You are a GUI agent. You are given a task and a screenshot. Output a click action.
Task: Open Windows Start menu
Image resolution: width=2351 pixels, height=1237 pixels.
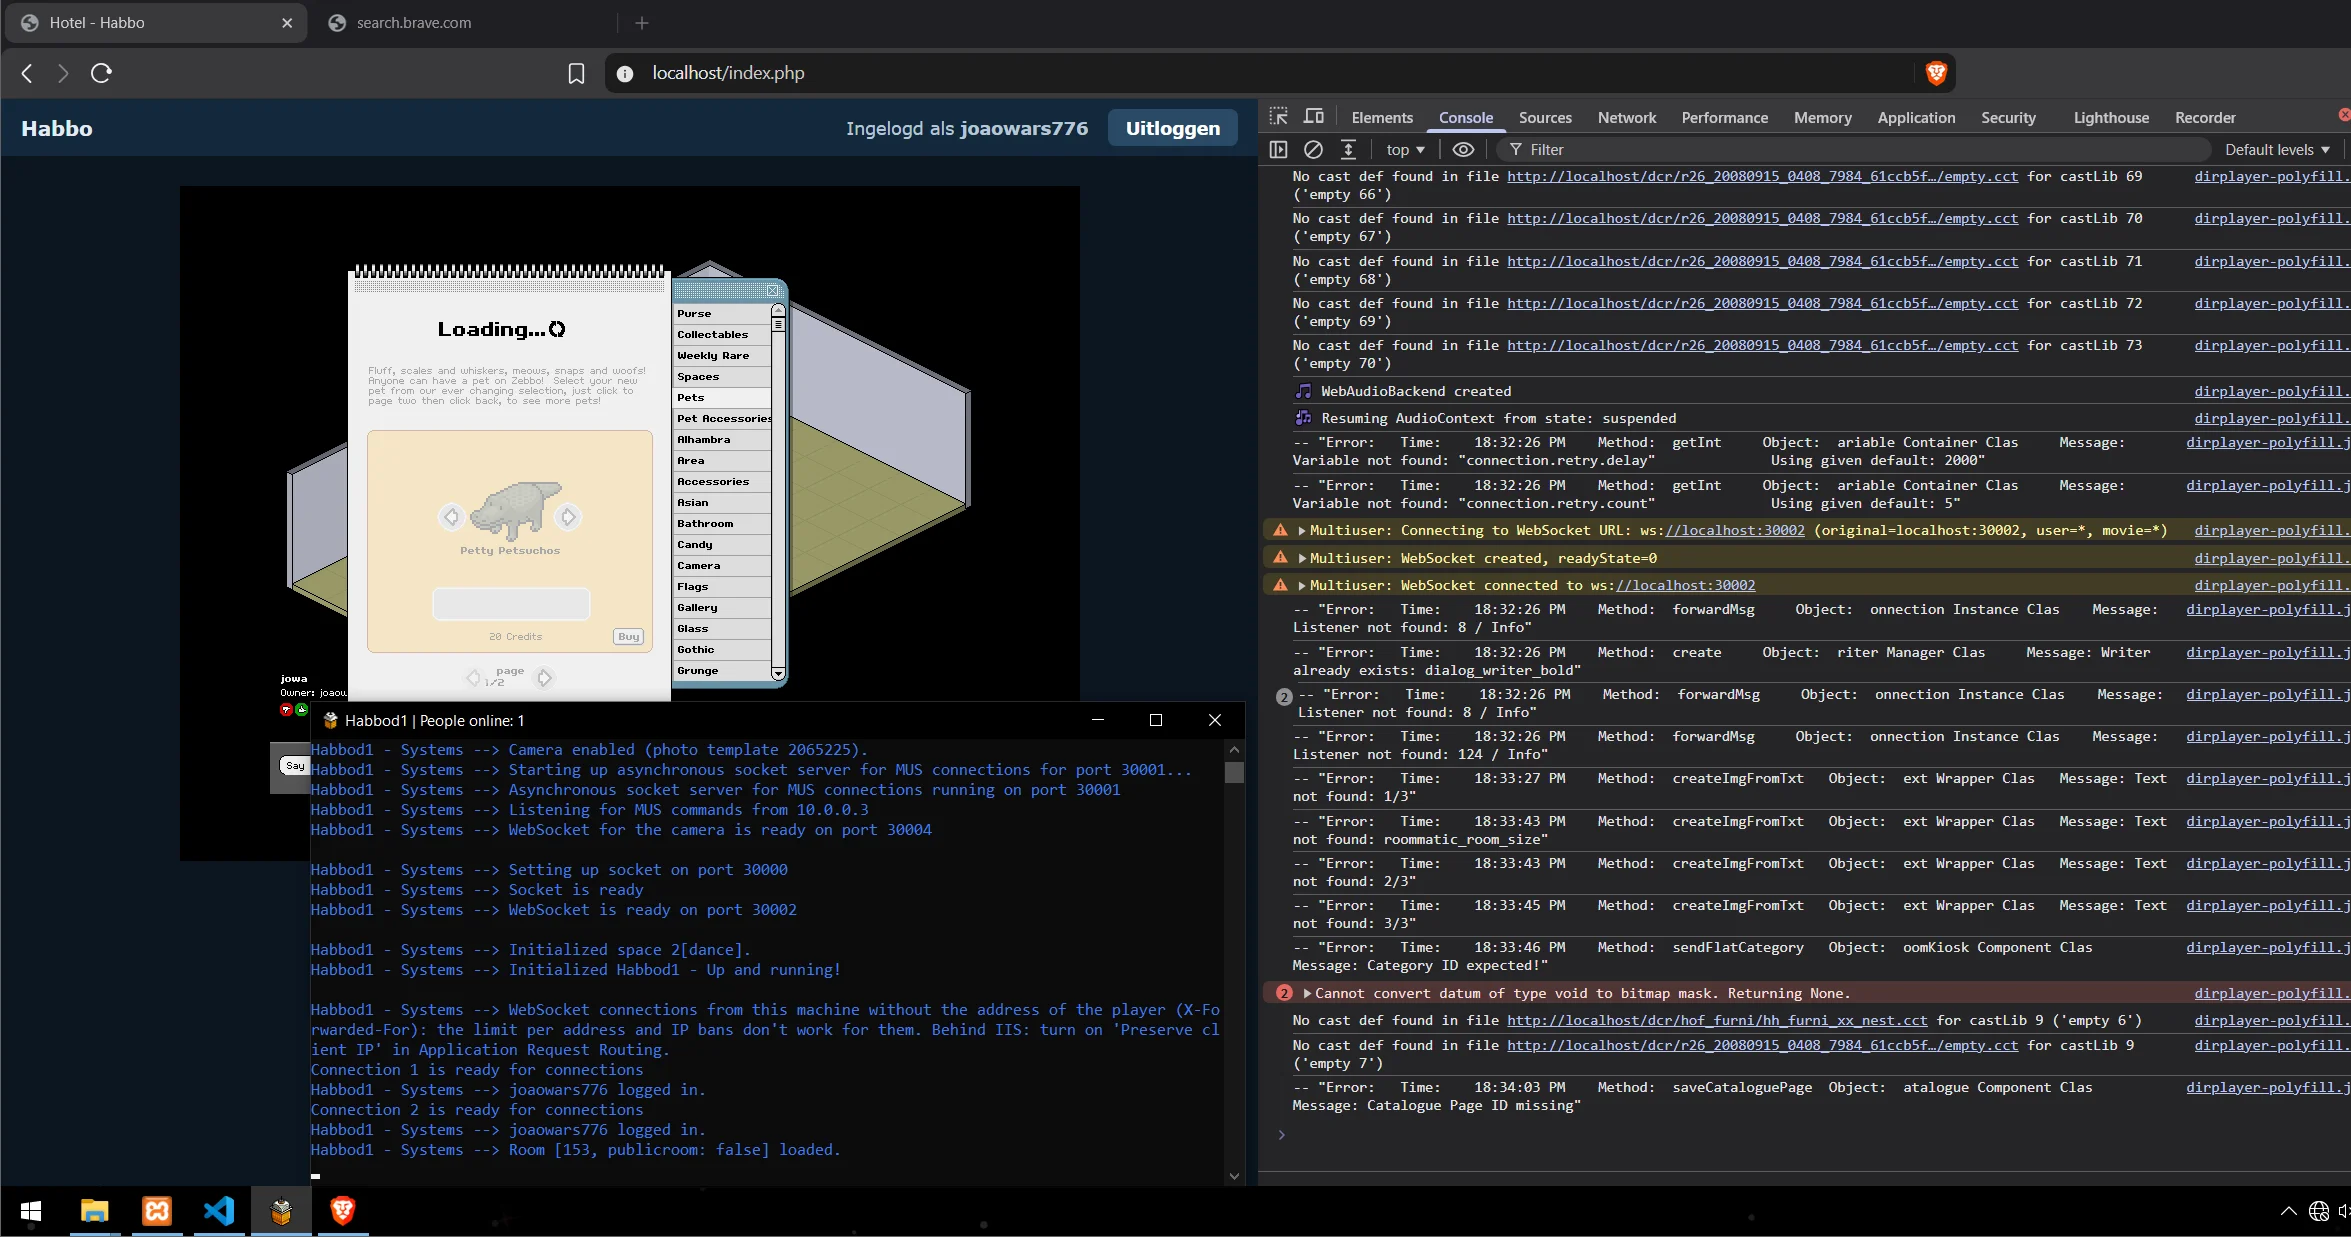coord(31,1211)
